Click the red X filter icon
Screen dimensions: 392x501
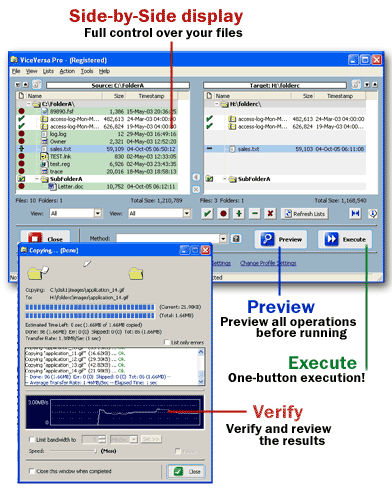tap(270, 213)
